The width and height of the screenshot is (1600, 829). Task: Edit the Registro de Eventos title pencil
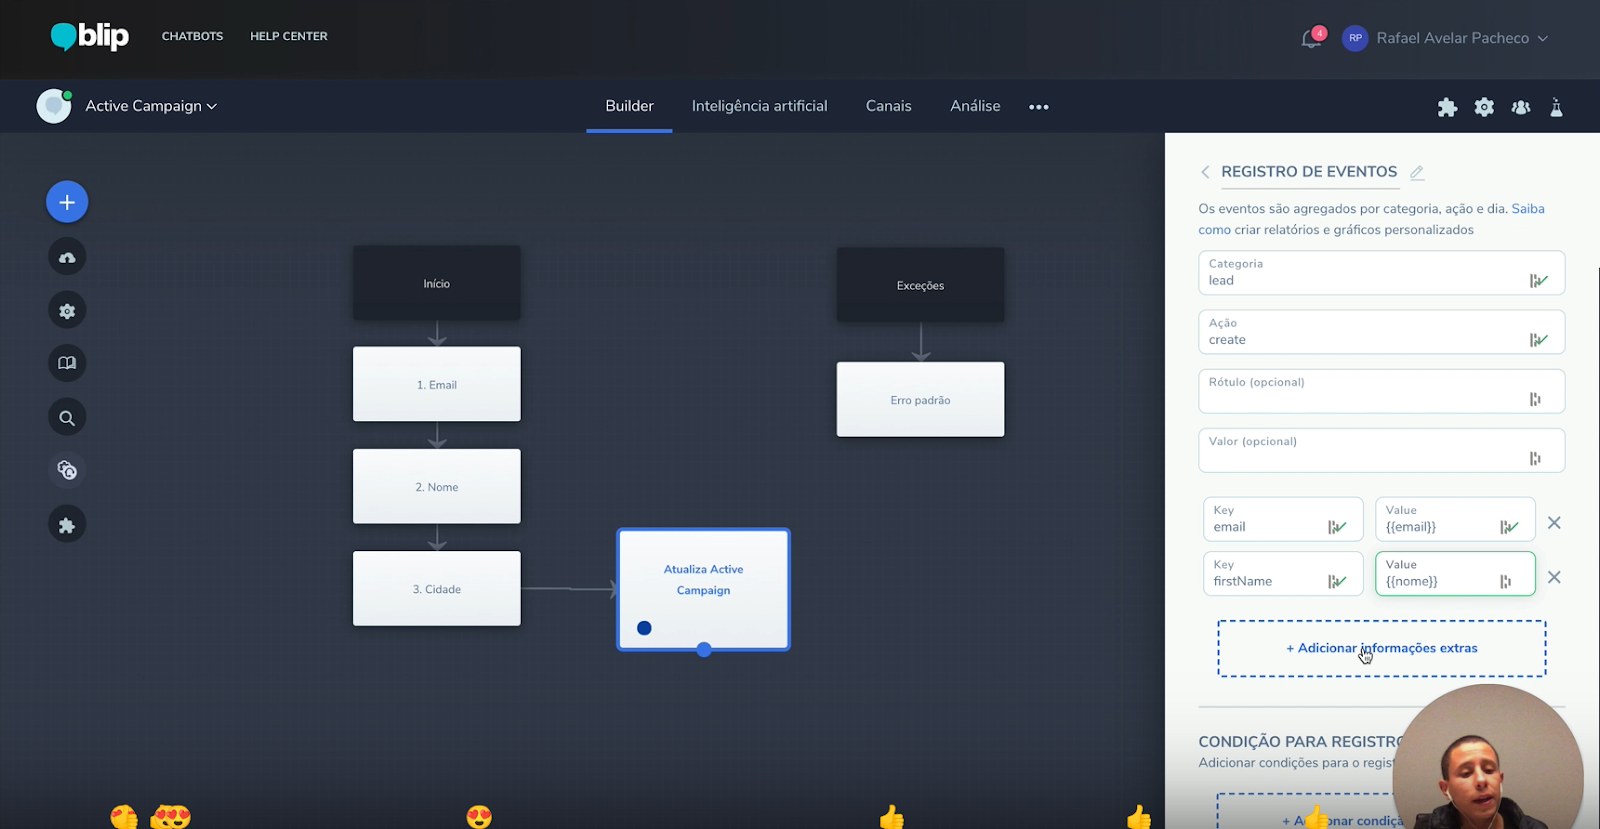(x=1417, y=172)
